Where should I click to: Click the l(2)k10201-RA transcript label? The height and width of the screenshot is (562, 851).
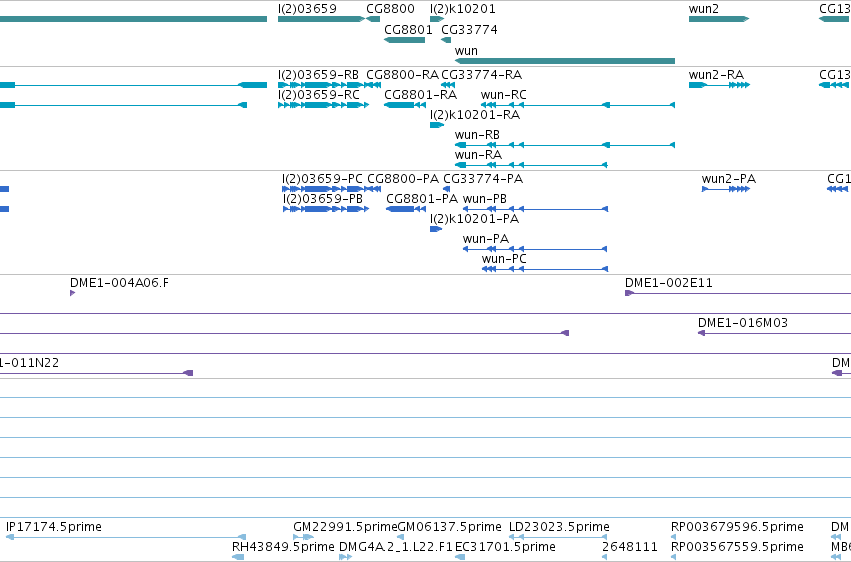click(475, 114)
